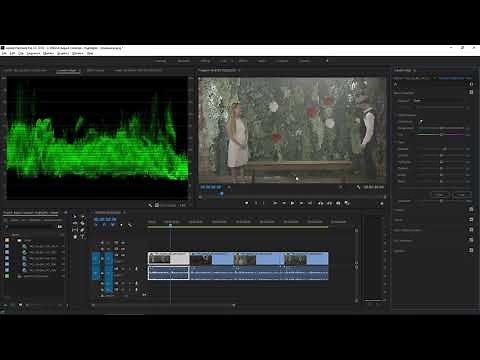Click the Lift button
Image resolution: width=480 pixels, height=360 pixels.
[320, 203]
